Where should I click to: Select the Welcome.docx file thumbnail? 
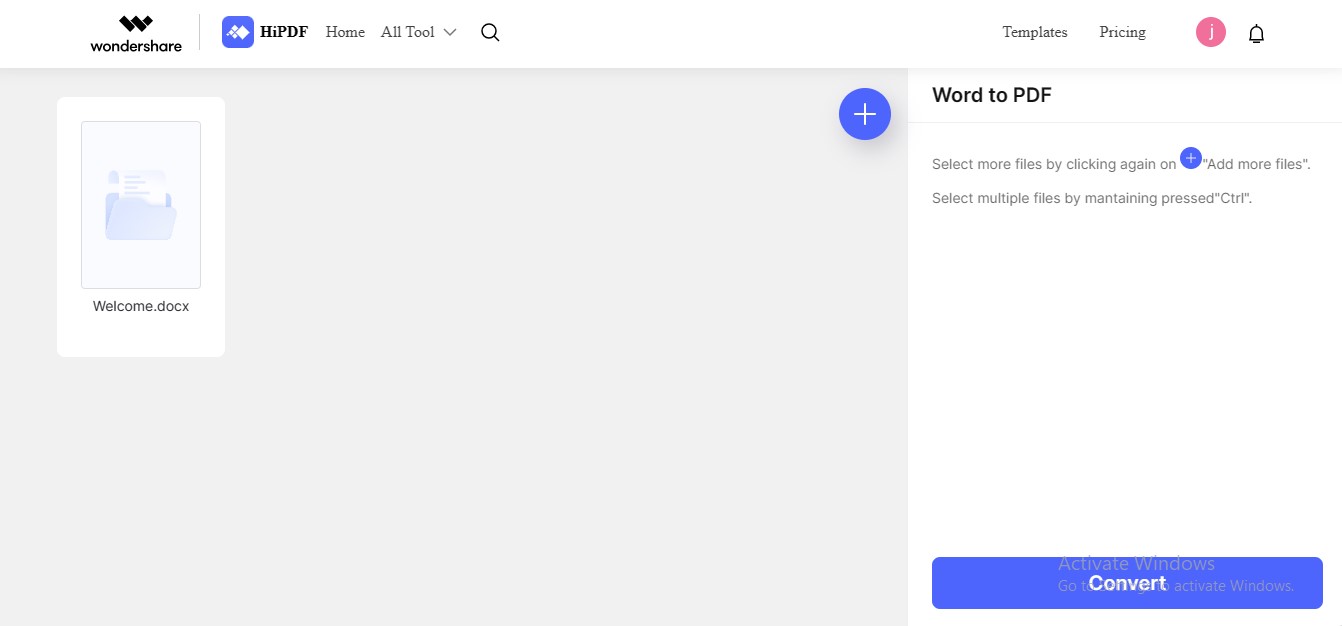point(141,205)
